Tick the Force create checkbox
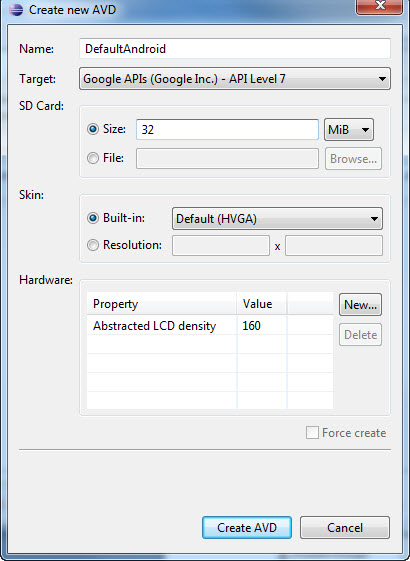The height and width of the screenshot is (561, 410). click(312, 433)
